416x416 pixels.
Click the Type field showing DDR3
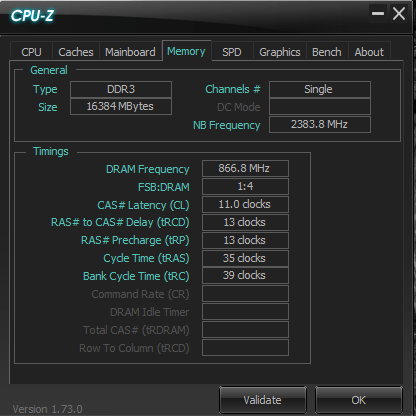[121, 89]
